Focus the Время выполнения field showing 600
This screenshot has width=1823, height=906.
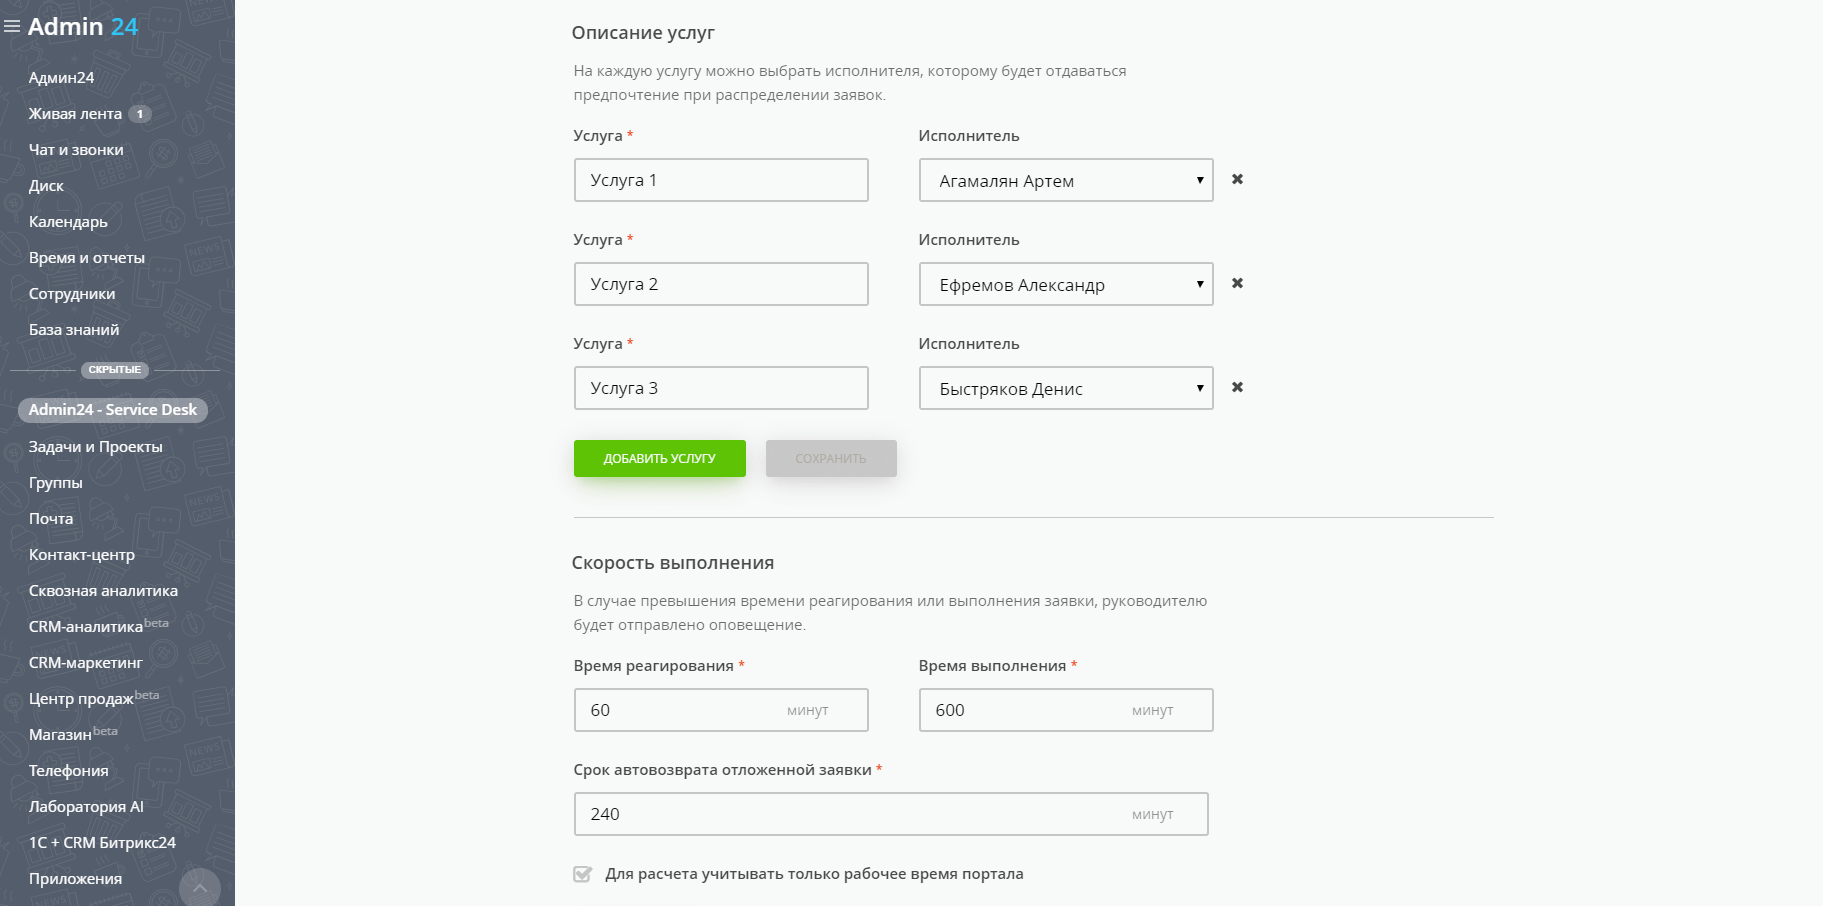pos(1025,710)
